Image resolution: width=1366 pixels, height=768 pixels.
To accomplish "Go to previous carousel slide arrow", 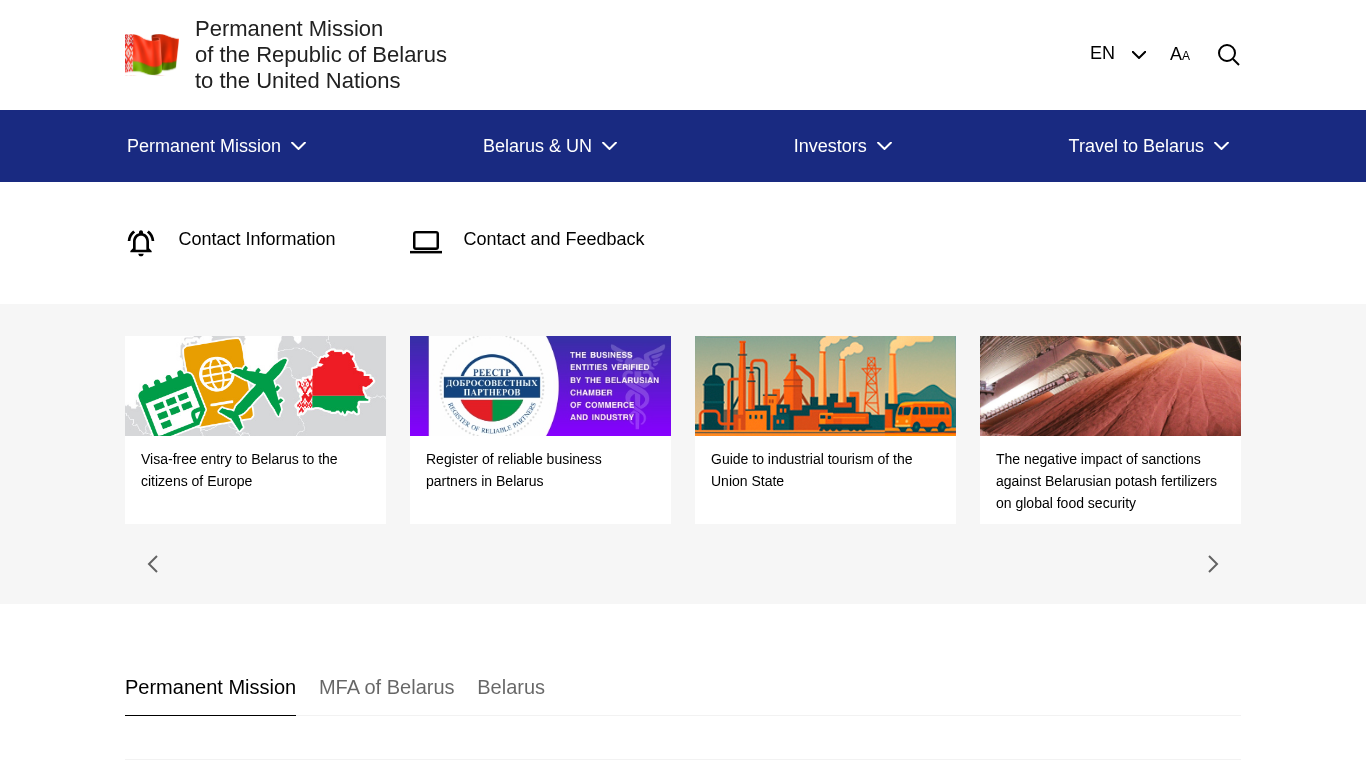I will coord(153,564).
